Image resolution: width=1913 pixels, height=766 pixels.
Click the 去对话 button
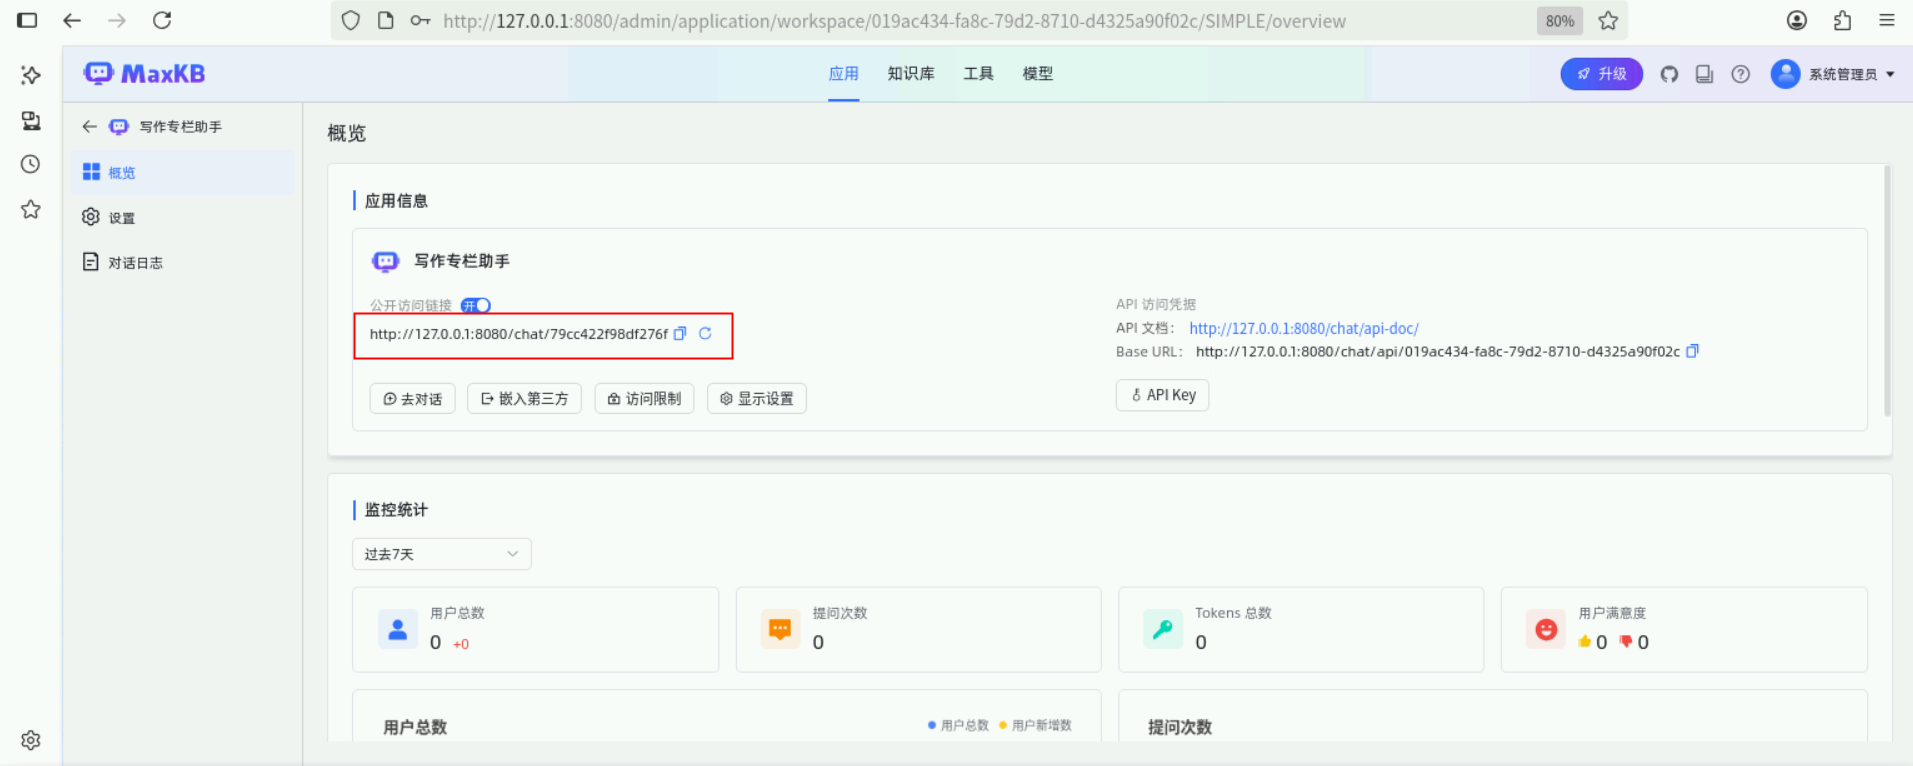click(x=413, y=399)
